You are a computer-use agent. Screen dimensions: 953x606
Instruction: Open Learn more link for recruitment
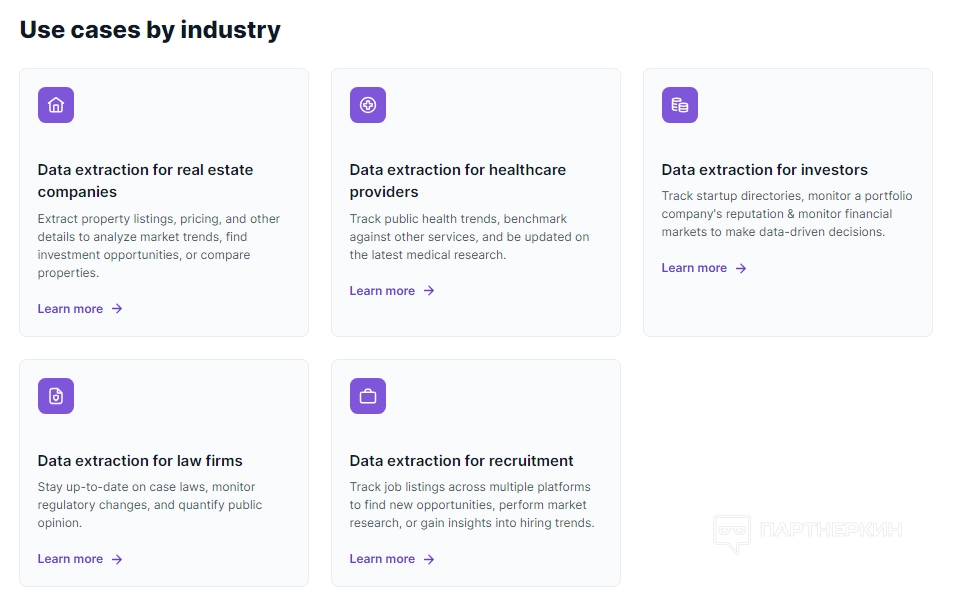(x=382, y=559)
